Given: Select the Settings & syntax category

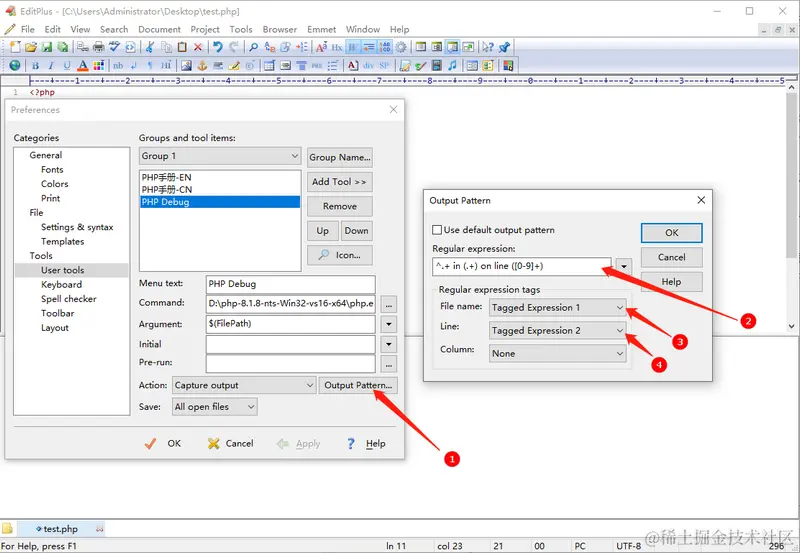Looking at the screenshot, I should pyautogui.click(x=77, y=227).
